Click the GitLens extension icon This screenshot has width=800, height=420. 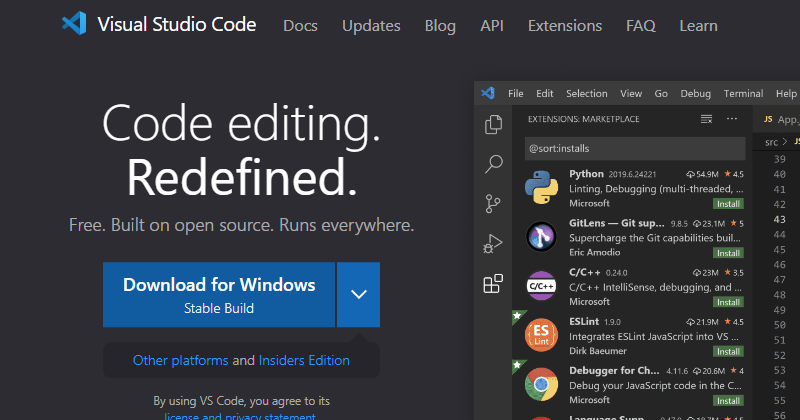coord(541,236)
